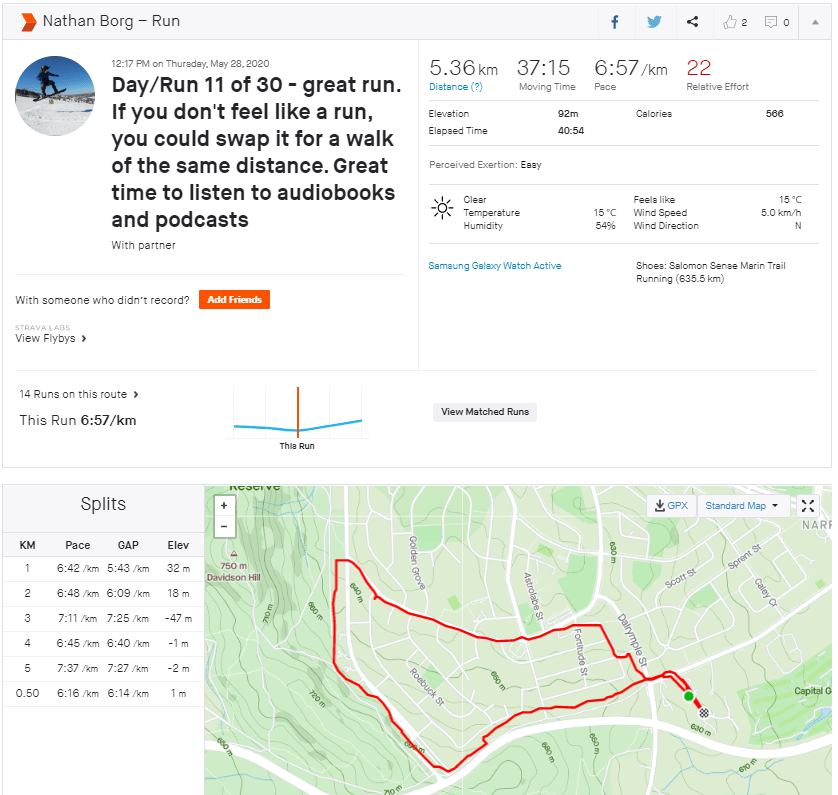838x795 pixels.
Task: Zoom out on the map
Action: tap(223, 526)
